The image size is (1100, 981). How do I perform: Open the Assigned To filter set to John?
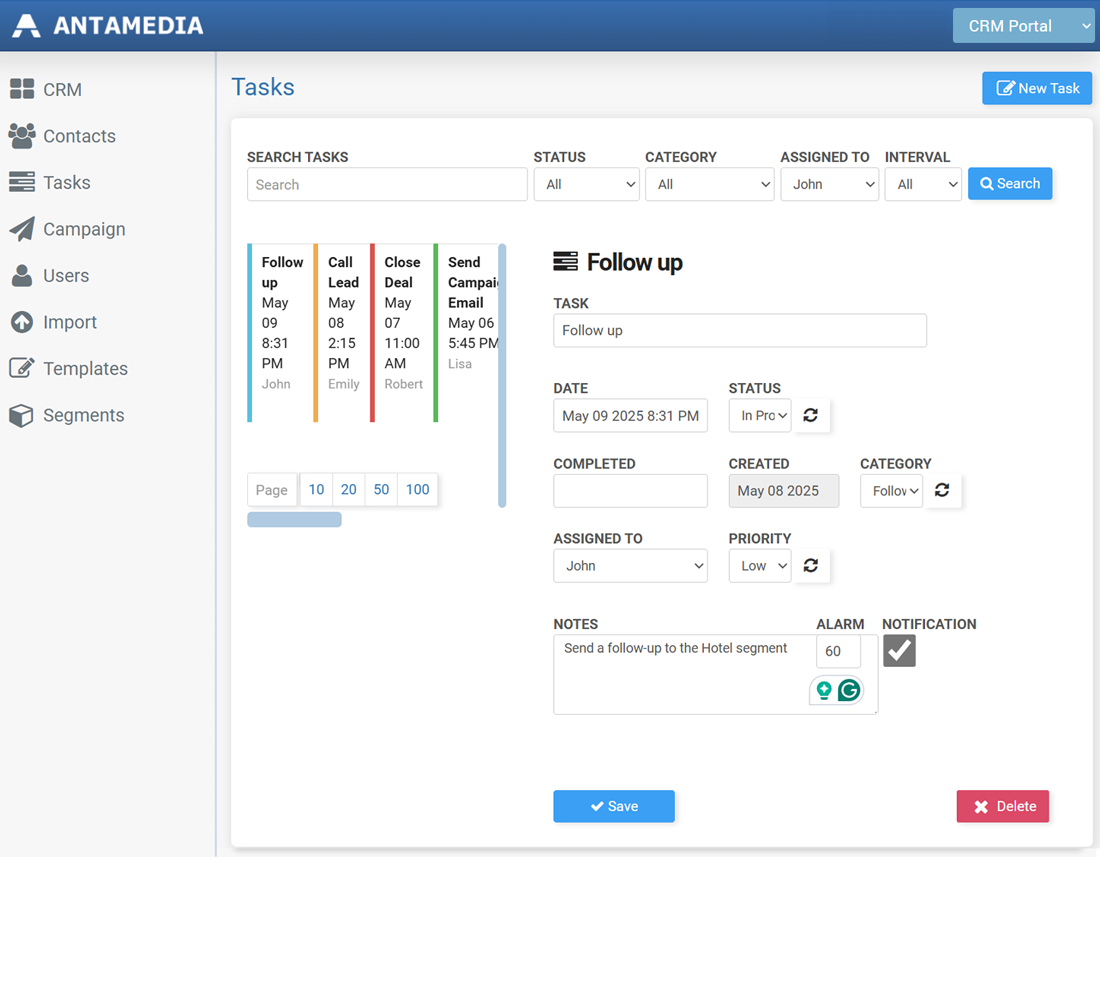click(829, 184)
